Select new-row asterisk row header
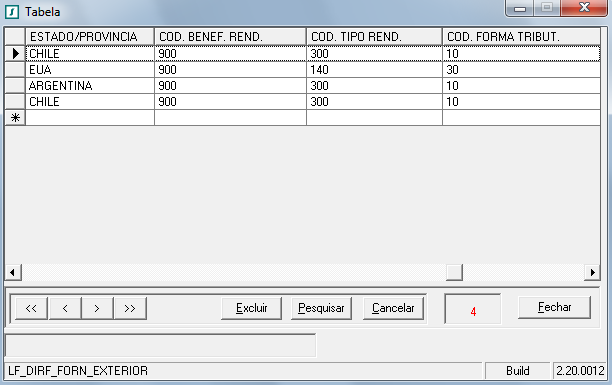612x385 pixels. coord(15,118)
